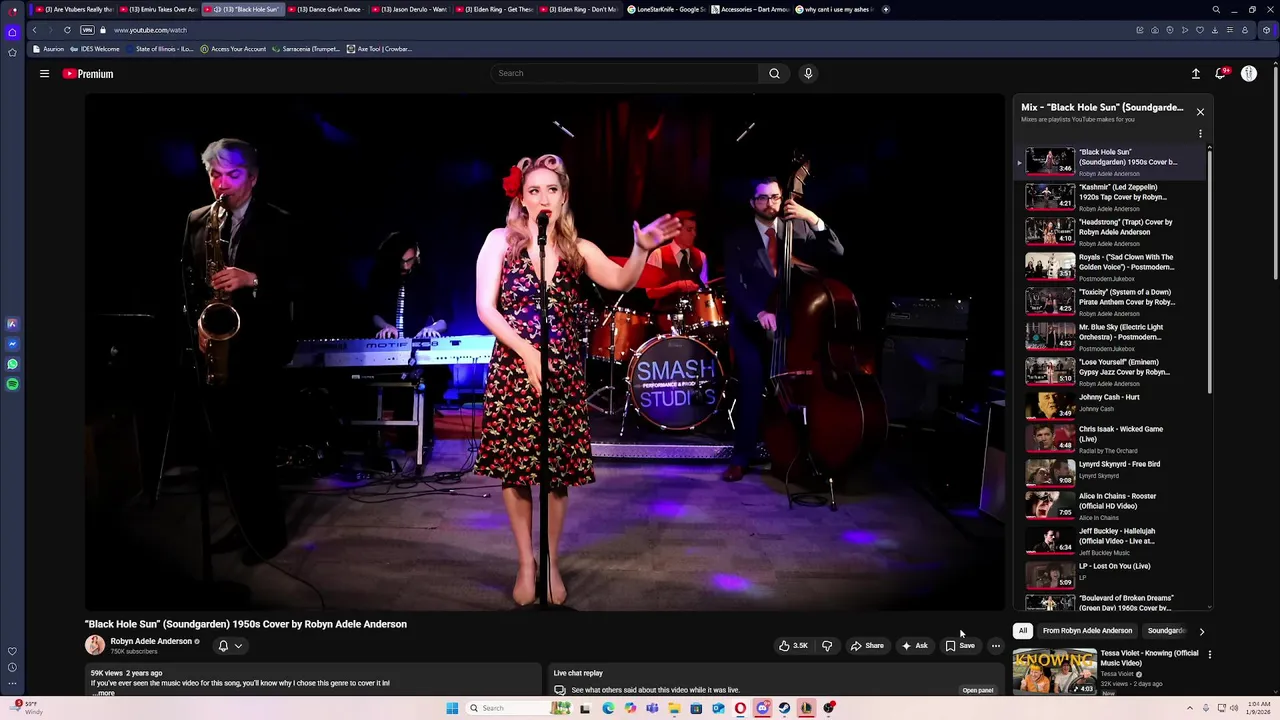Open the live chat replay panel
The width and height of the screenshot is (1280, 720).
click(977, 690)
